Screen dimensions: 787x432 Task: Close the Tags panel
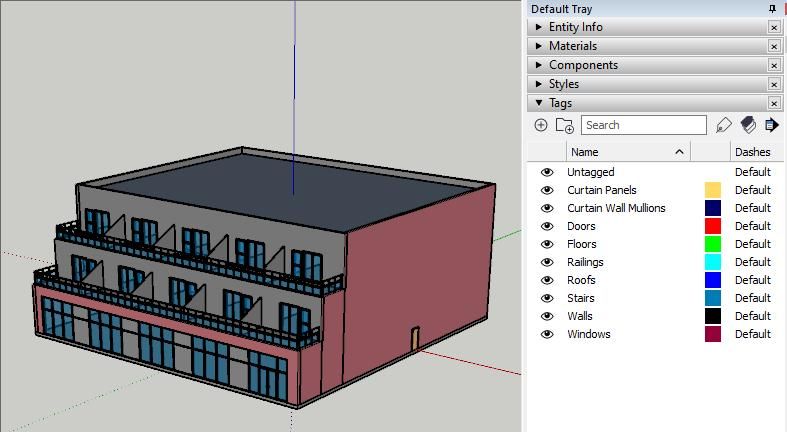point(774,104)
